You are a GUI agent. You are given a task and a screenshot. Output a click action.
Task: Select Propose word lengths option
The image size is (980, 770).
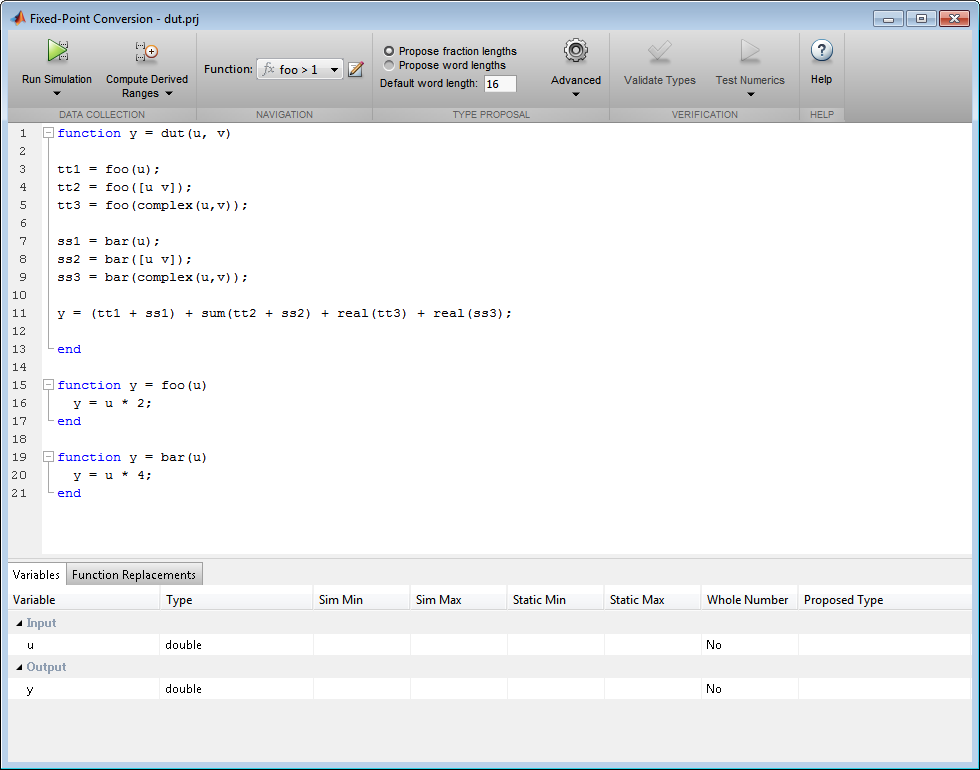[x=389, y=65]
